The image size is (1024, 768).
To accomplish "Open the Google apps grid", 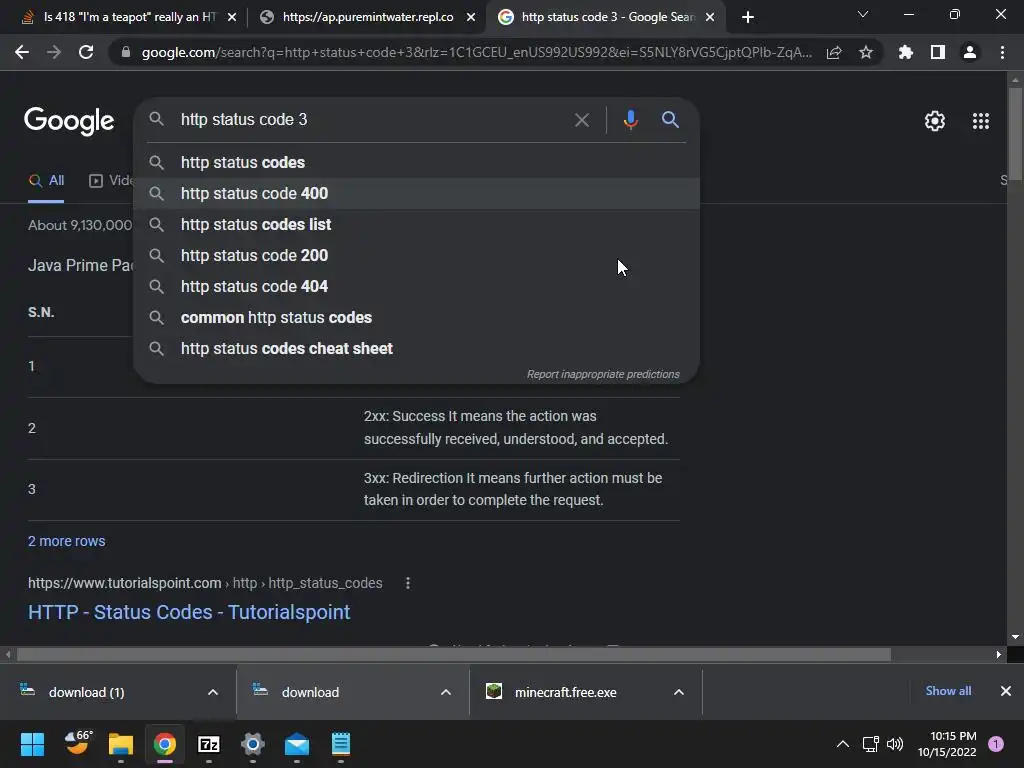I will pyautogui.click(x=980, y=121).
